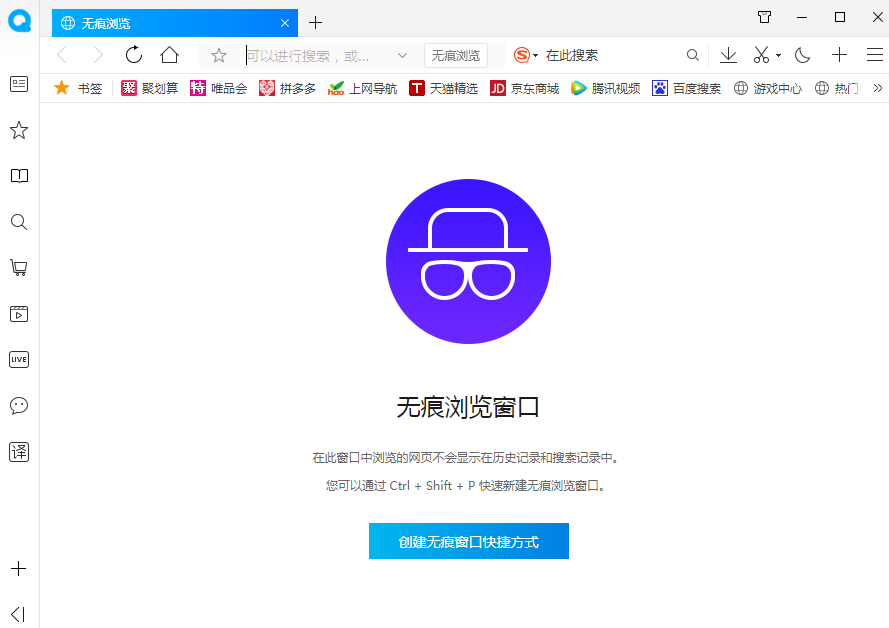The height and width of the screenshot is (628, 889).
Task: Click the 创建无痕窗口快捷方式 button
Action: point(468,540)
